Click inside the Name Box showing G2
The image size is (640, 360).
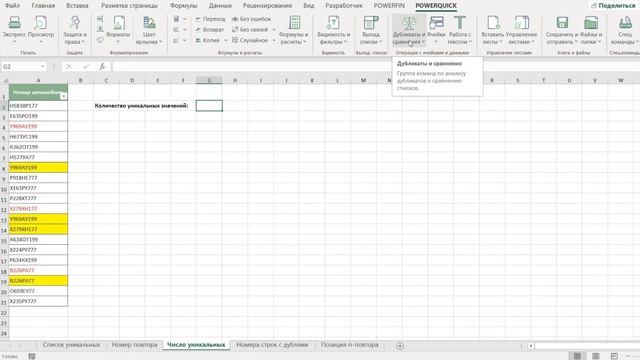point(20,67)
